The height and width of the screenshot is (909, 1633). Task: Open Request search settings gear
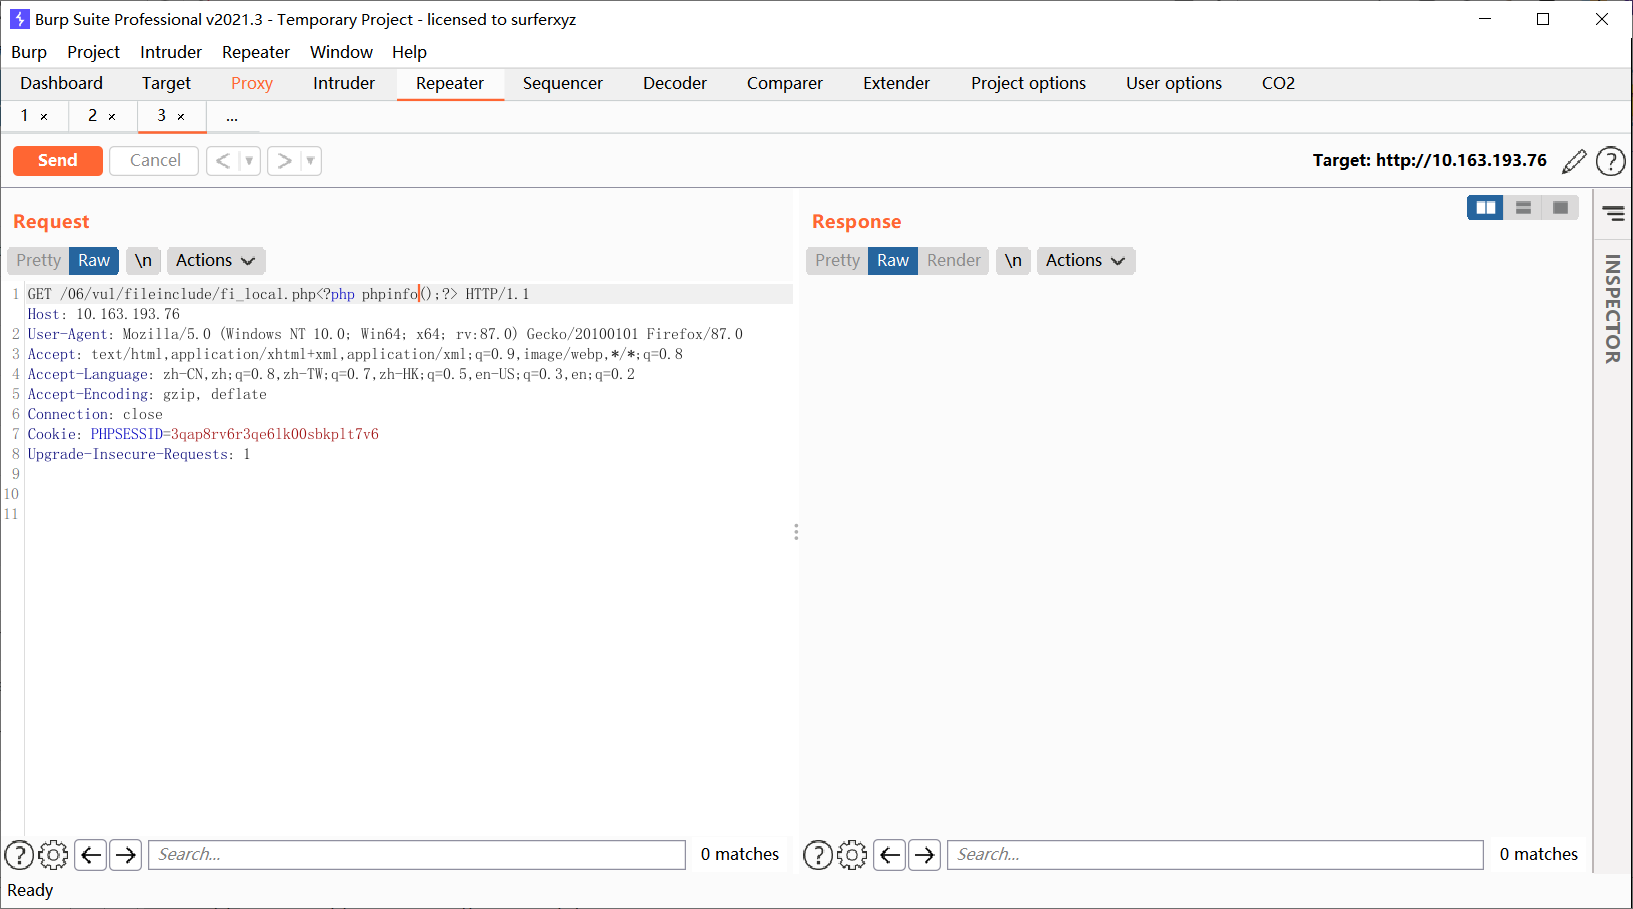click(53, 855)
